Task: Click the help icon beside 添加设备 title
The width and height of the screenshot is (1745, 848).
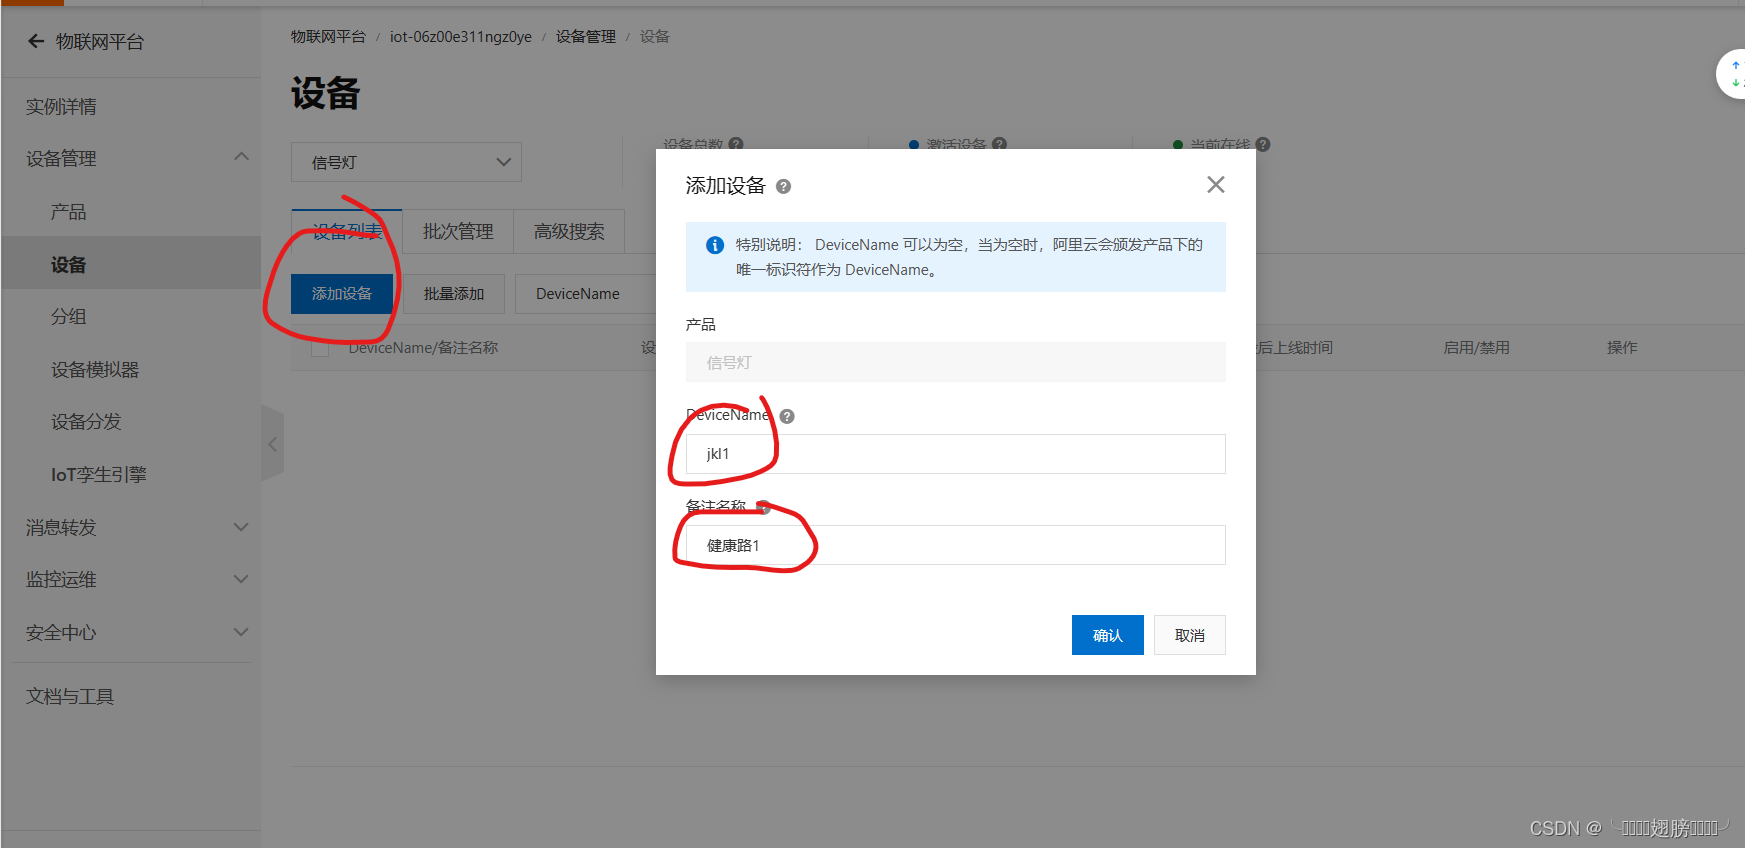Action: pos(783,186)
